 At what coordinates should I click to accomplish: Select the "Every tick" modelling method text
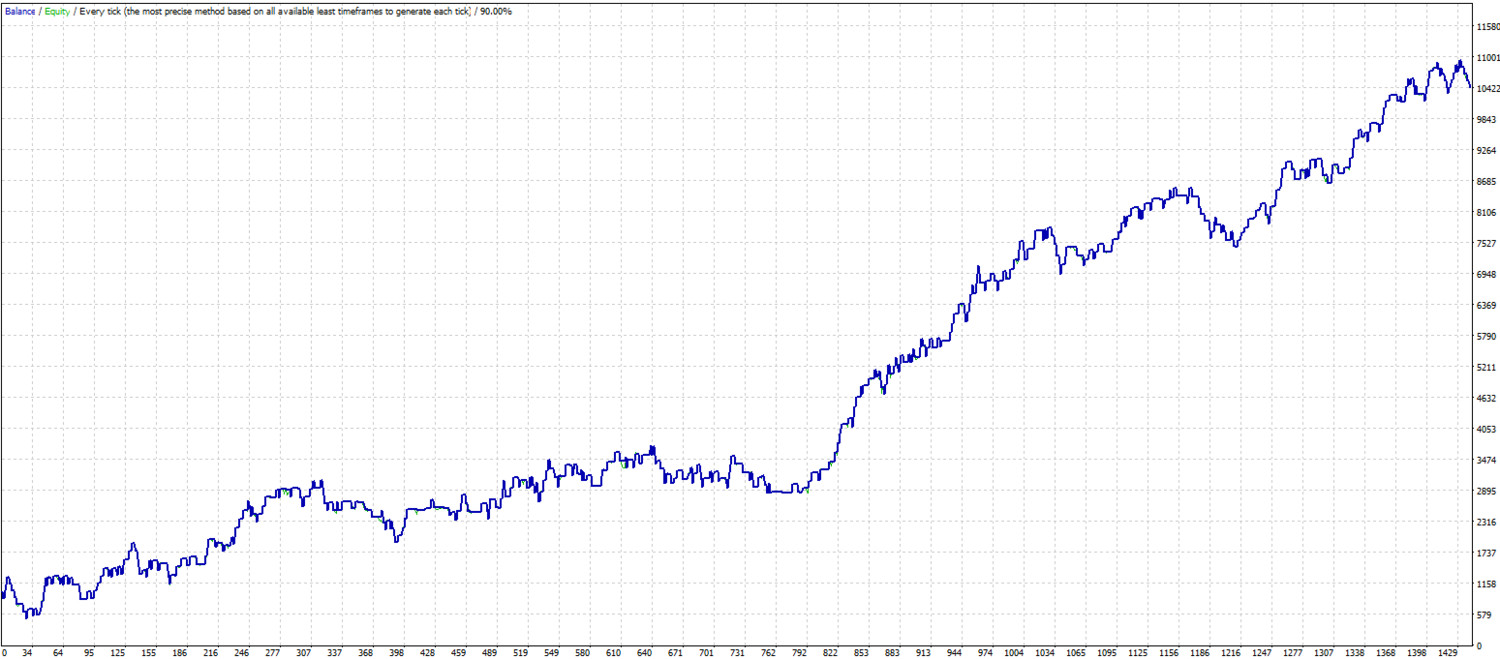click(x=98, y=11)
